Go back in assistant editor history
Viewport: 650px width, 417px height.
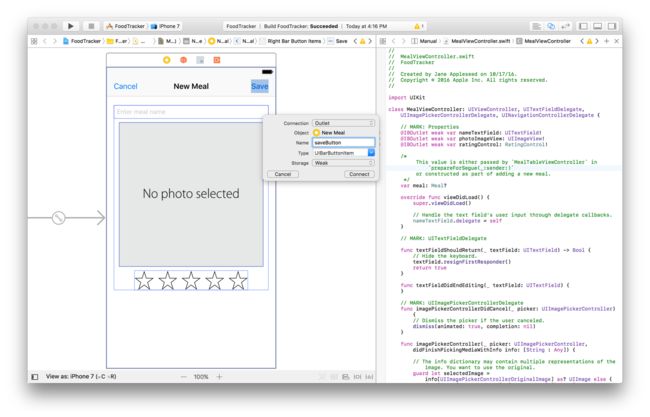[394, 41]
